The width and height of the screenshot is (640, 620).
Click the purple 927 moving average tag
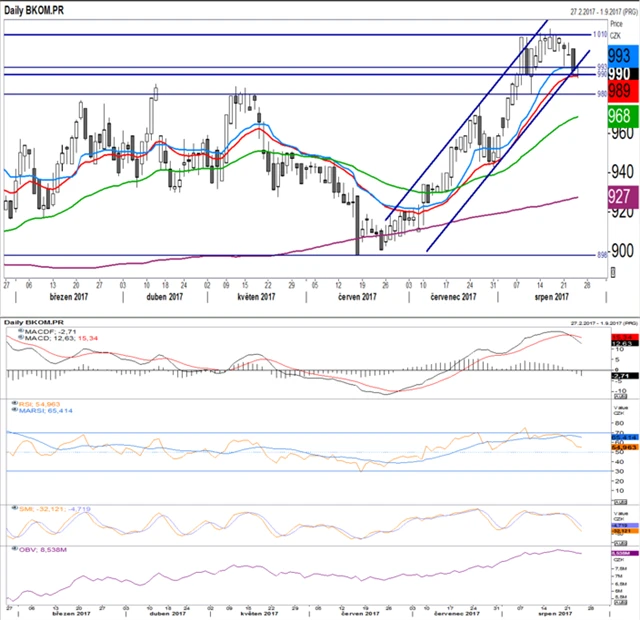coord(618,197)
